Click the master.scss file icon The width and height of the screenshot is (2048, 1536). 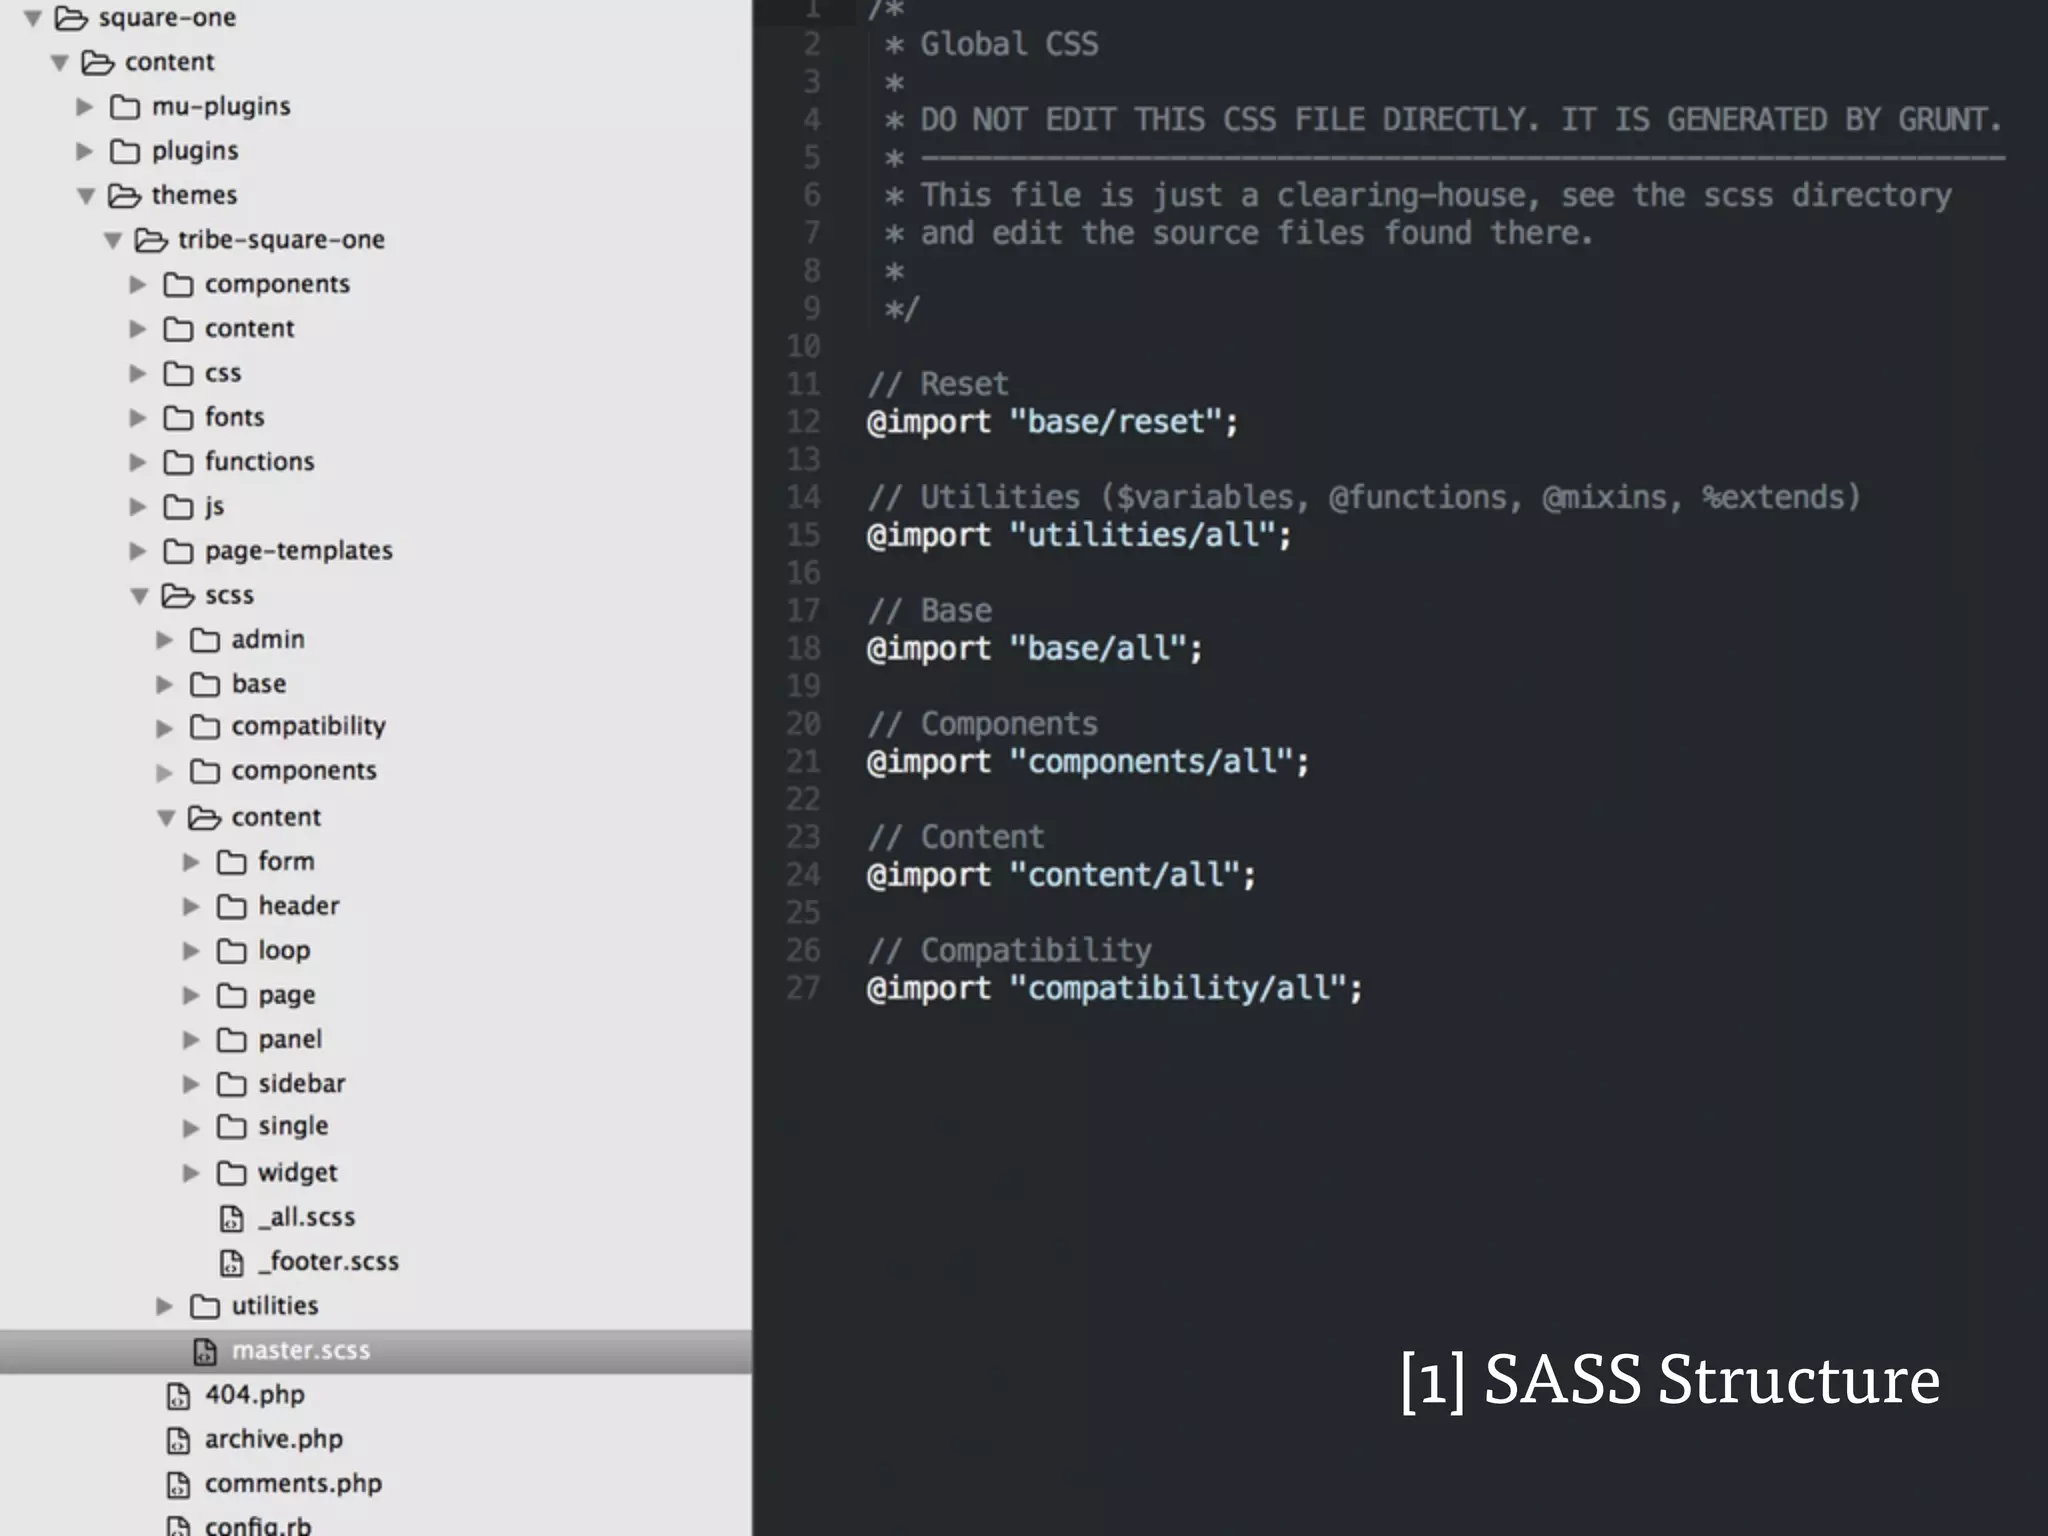[204, 1352]
